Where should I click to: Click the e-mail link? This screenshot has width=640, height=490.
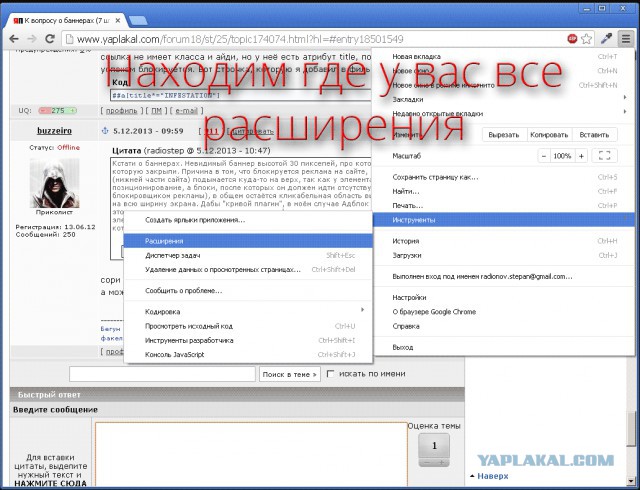coord(186,111)
